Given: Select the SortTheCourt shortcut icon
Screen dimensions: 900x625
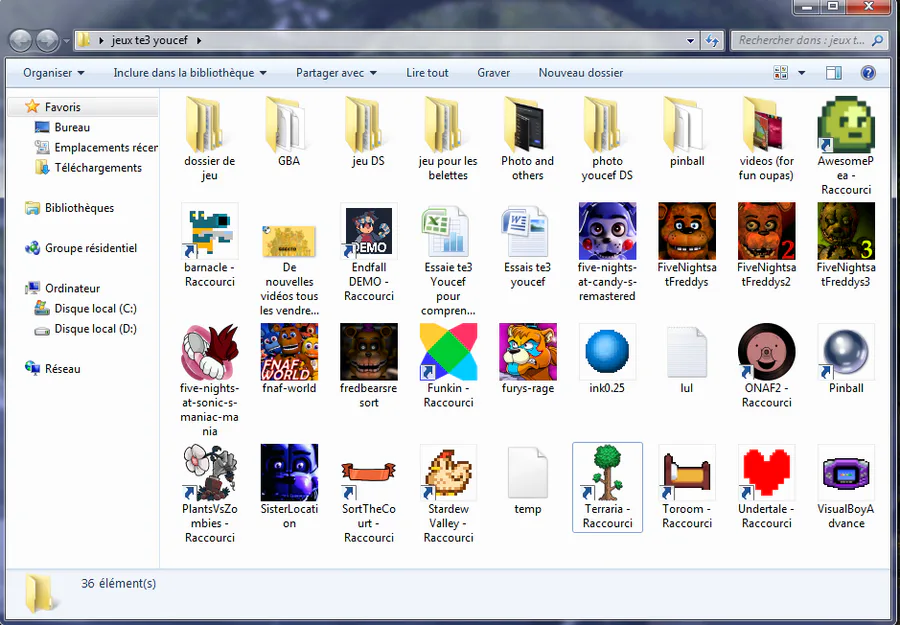Looking at the screenshot, I should pyautogui.click(x=368, y=472).
